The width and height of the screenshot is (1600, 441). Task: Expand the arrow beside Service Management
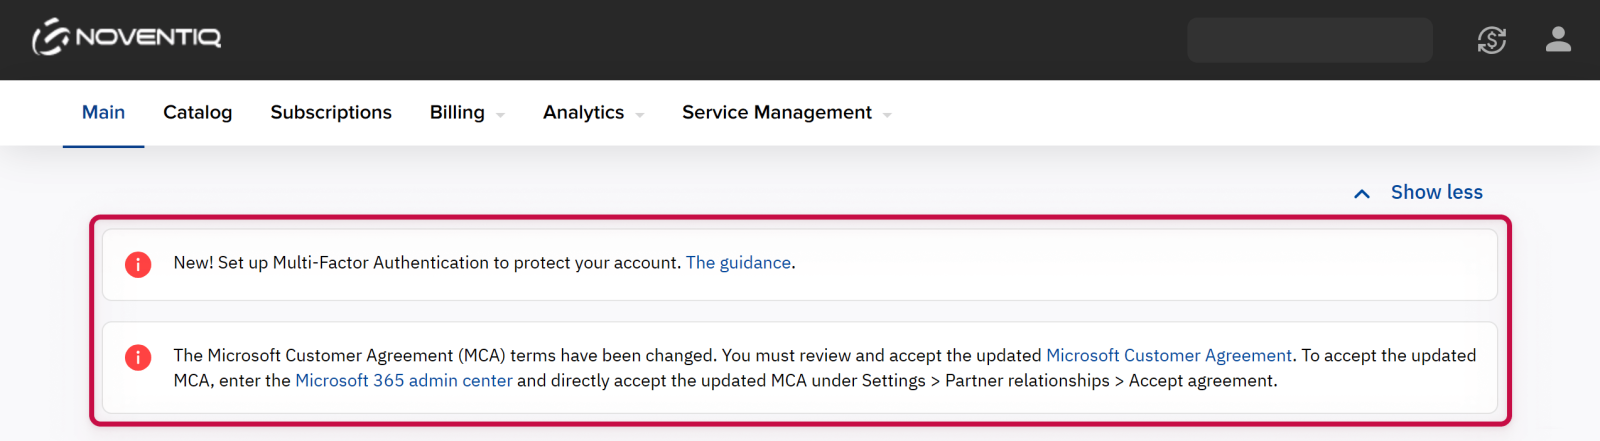point(887,115)
